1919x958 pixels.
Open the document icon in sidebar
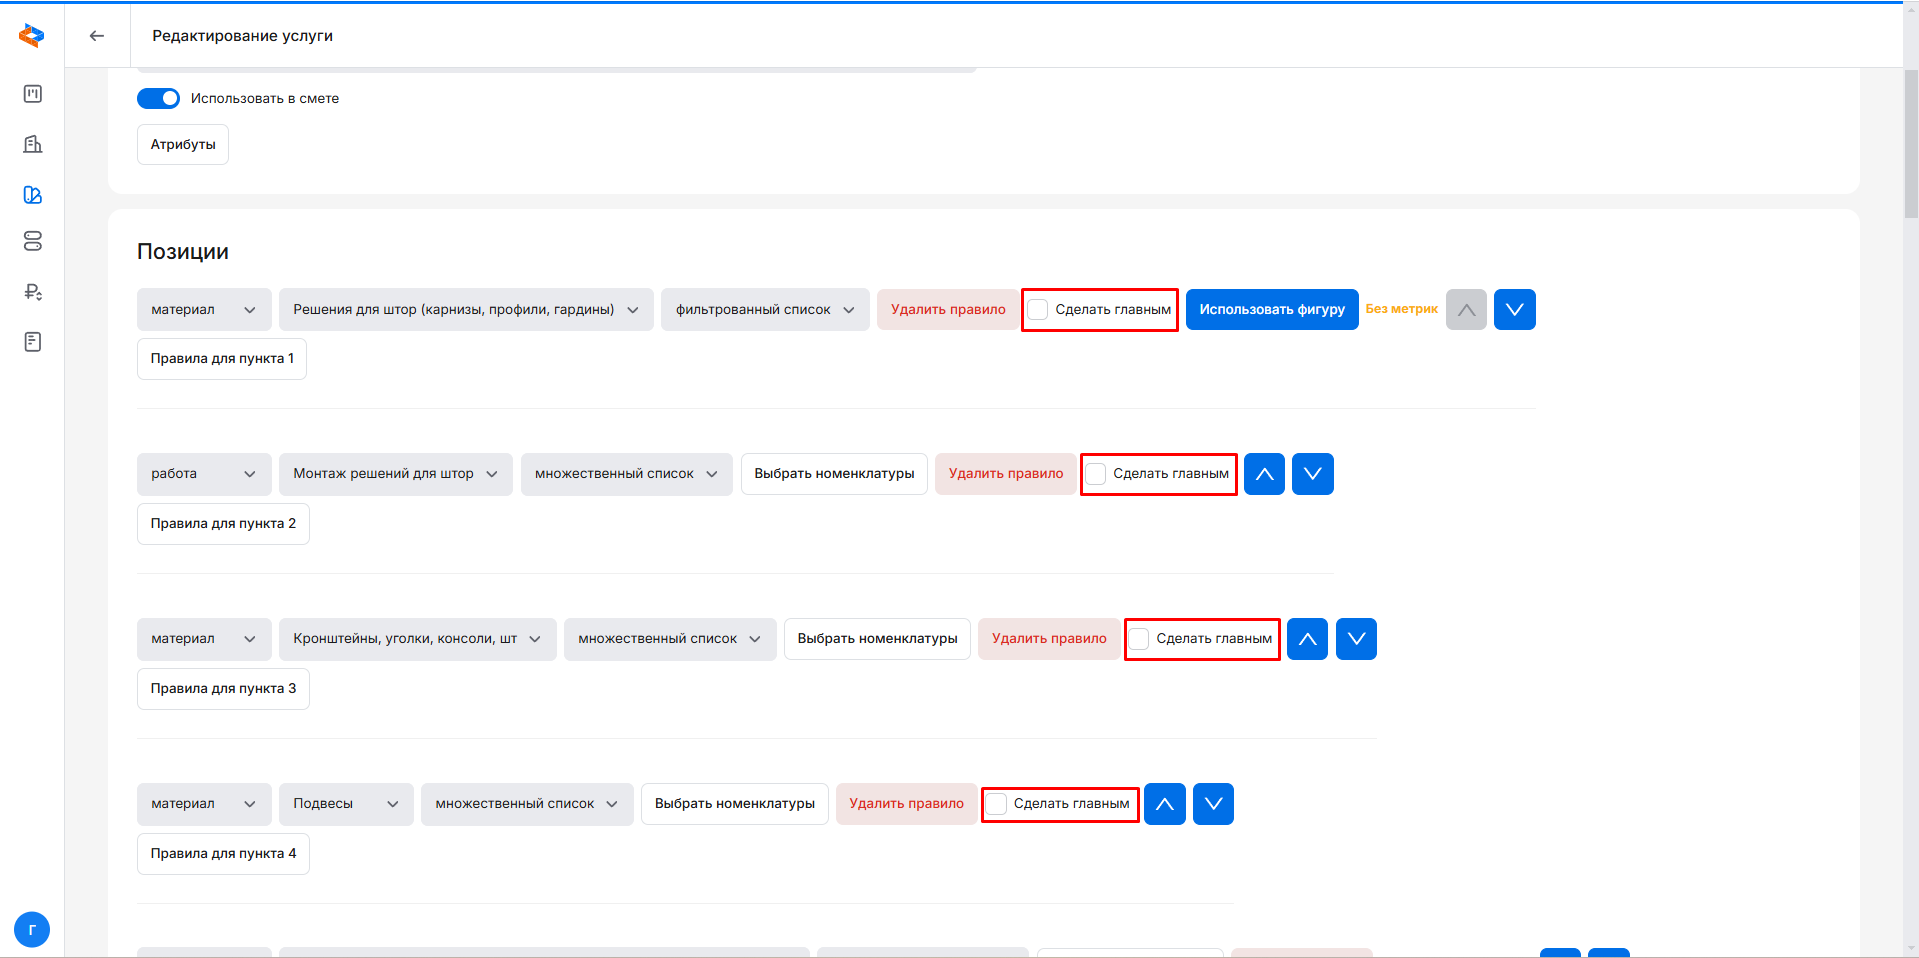[x=32, y=342]
